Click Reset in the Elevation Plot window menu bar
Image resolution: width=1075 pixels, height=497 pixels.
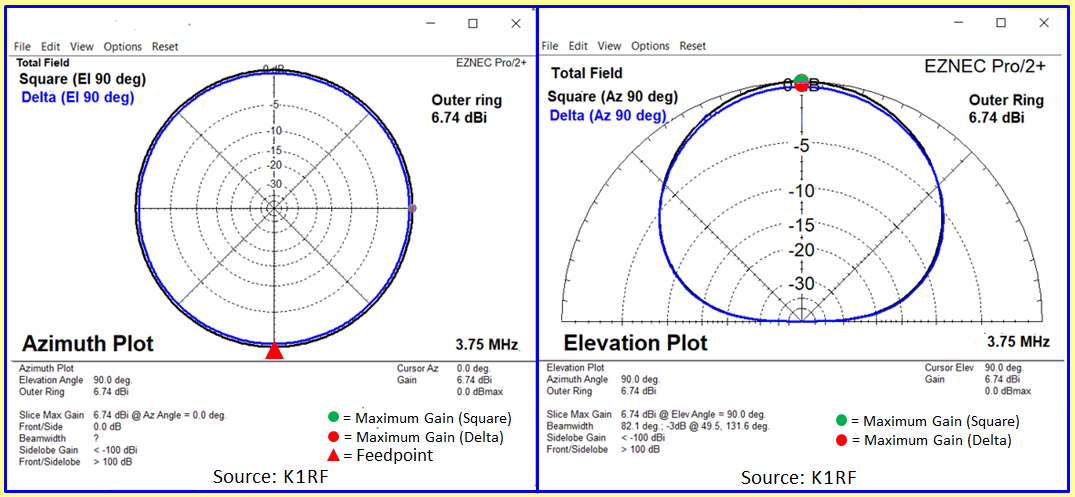tap(692, 46)
